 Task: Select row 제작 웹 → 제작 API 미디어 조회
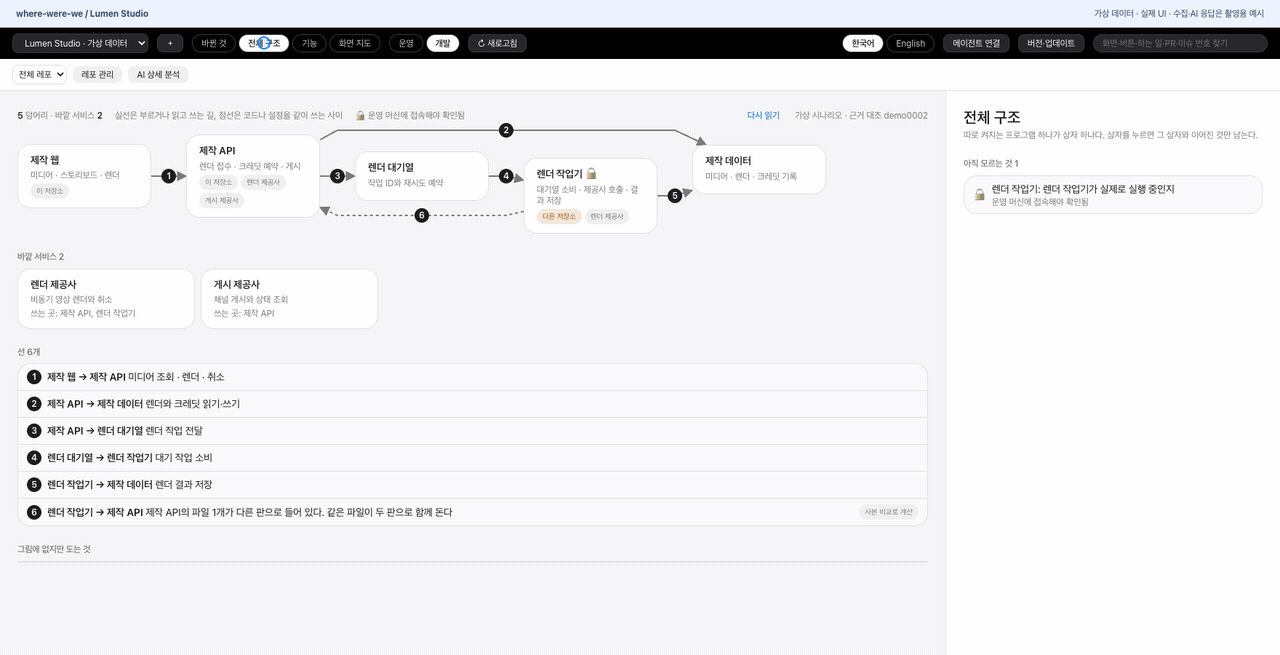tap(472, 377)
